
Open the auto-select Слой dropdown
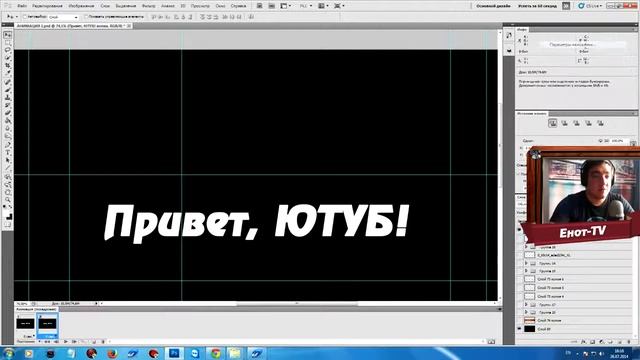pyautogui.click(x=63, y=17)
